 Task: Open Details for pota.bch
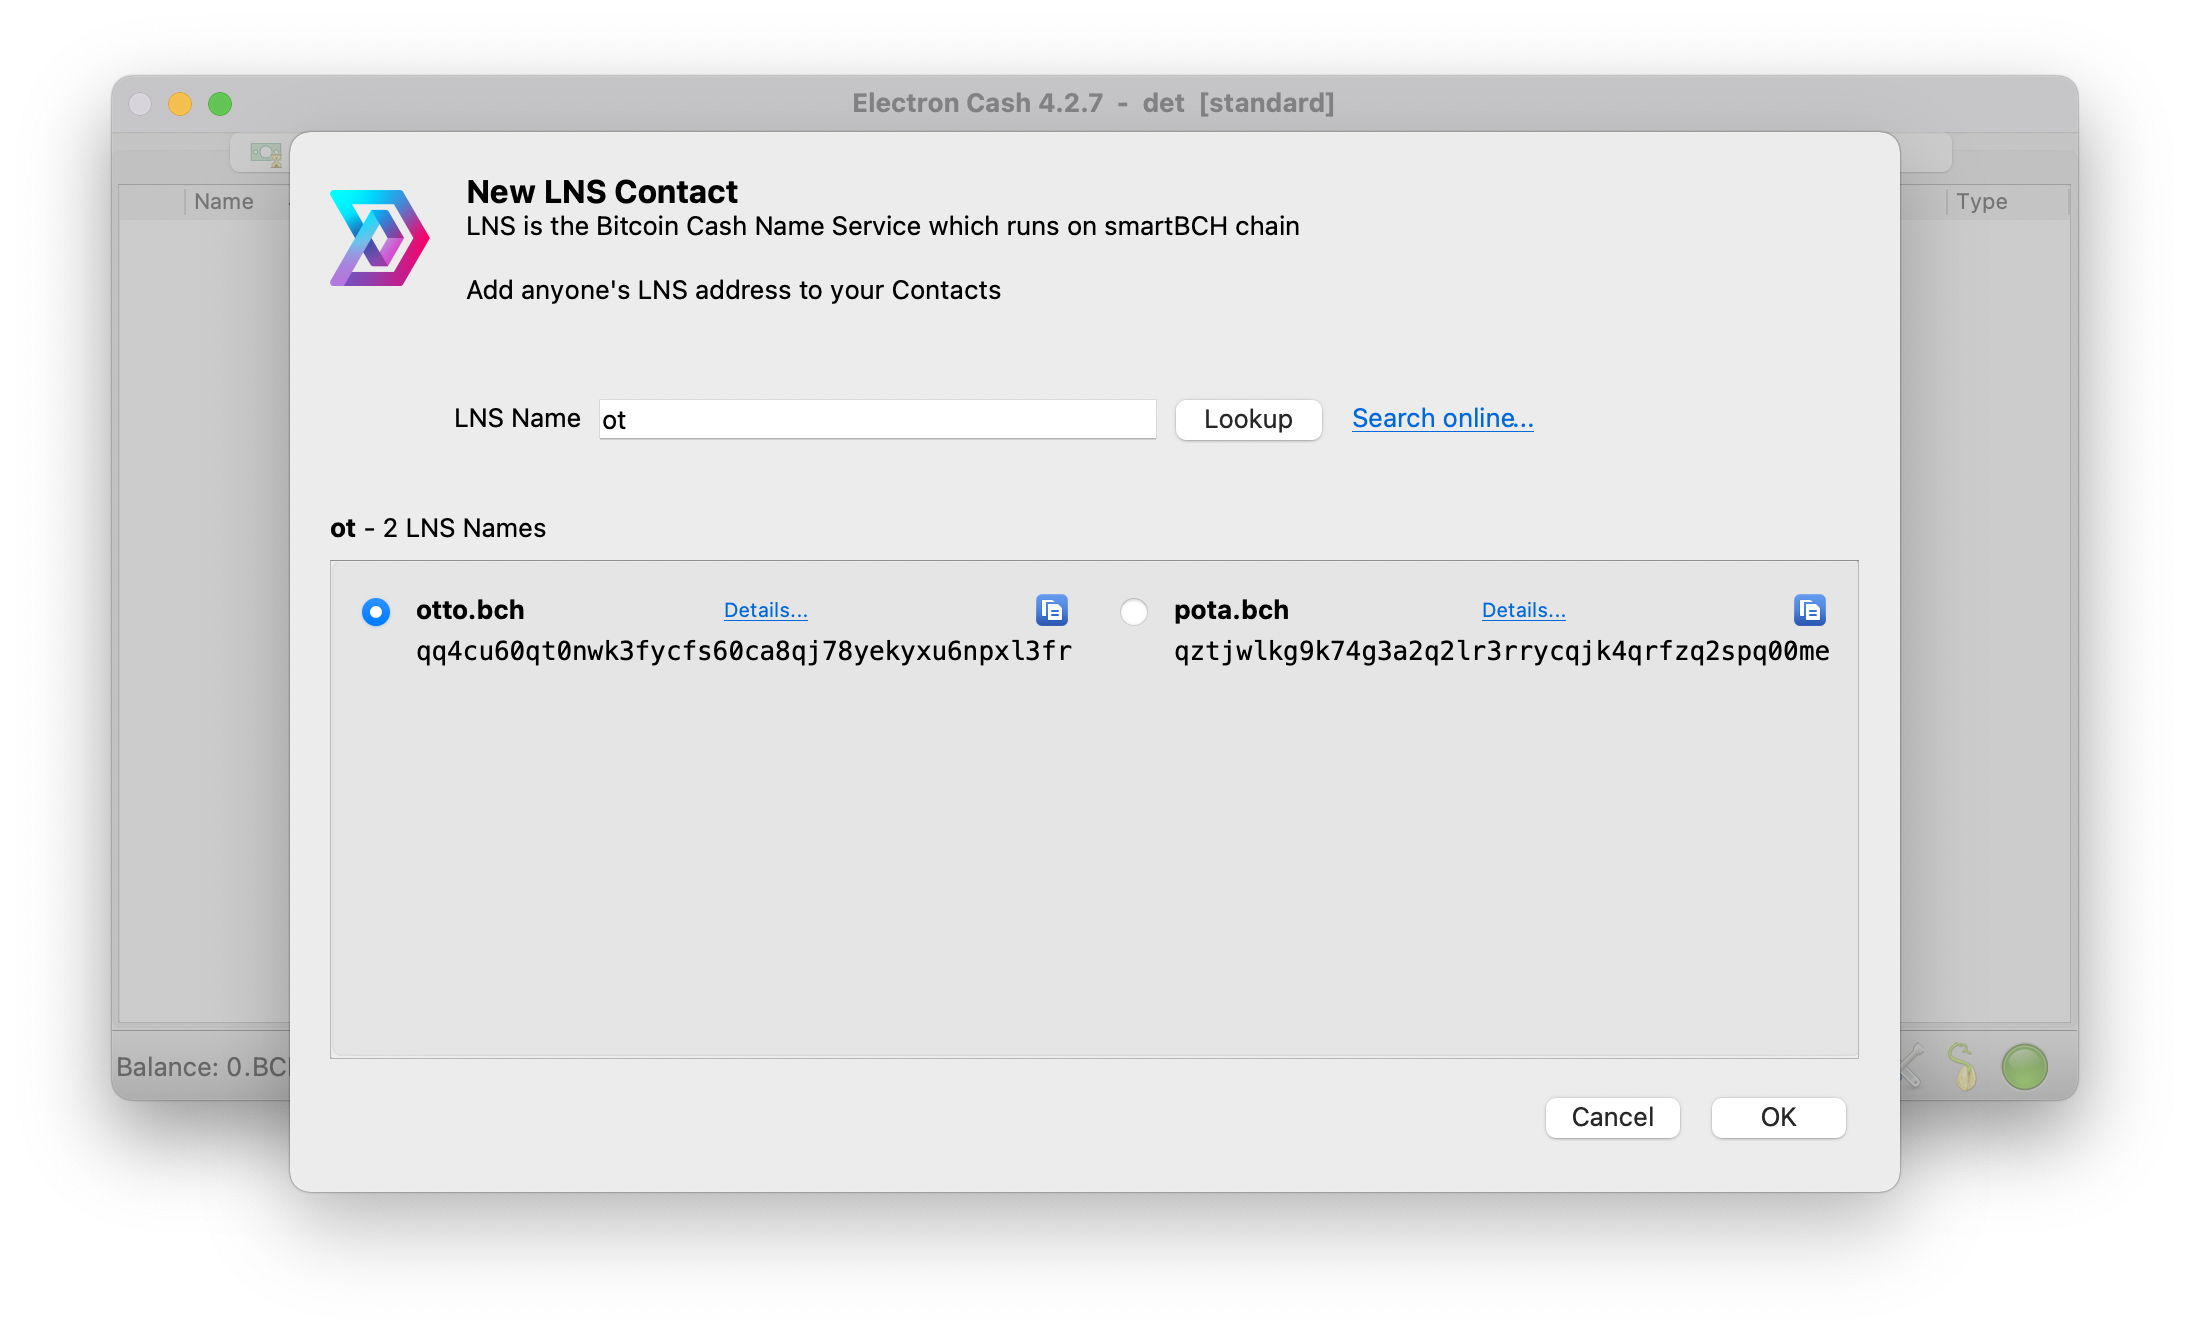1524,610
